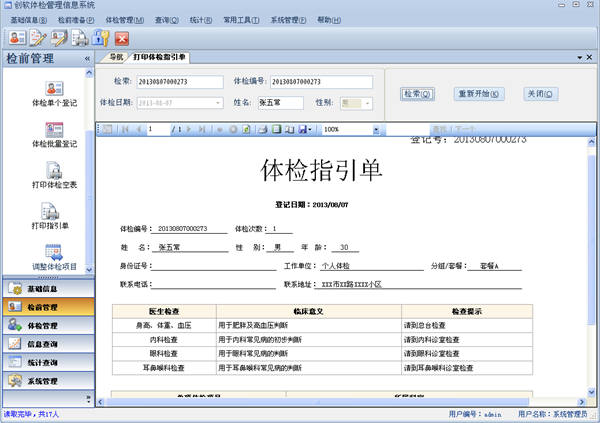This screenshot has width=600, height=423.
Task: Click the 检索 input field
Action: point(180,82)
